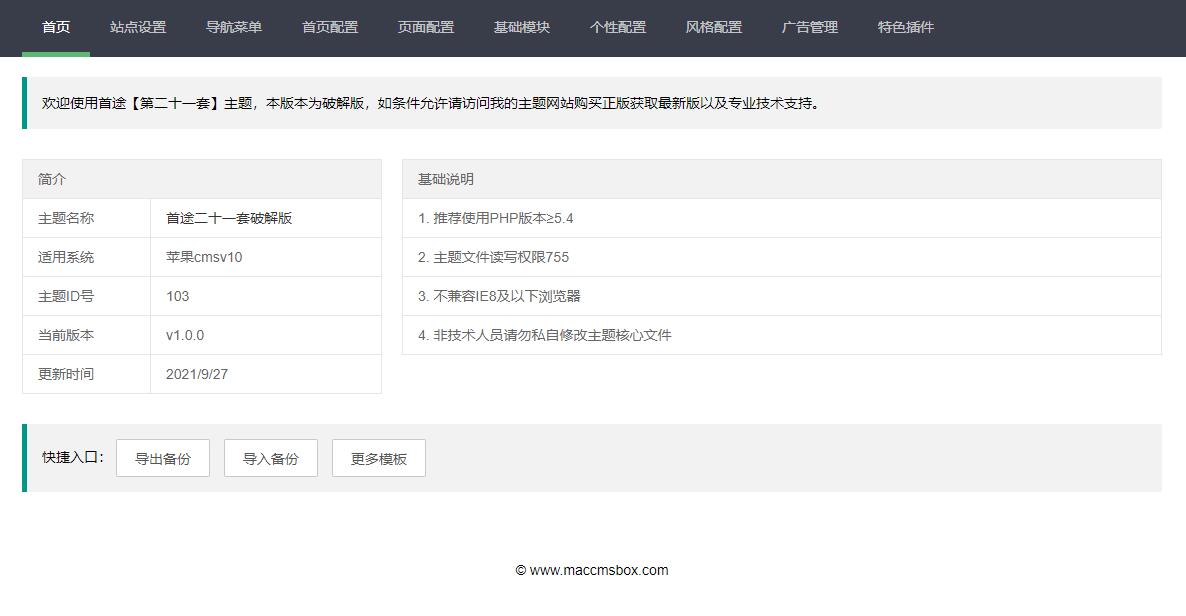
Task: Go to 首页配置 tab
Action: tap(330, 28)
